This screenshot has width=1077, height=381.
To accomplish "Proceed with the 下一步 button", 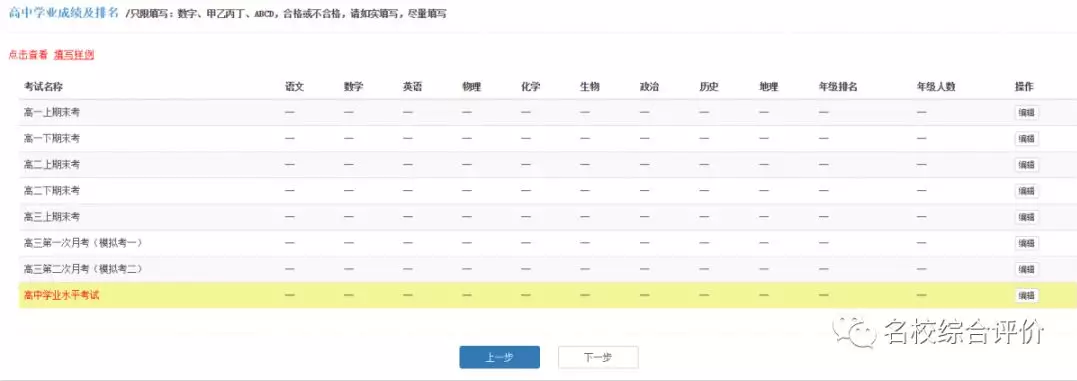I will [x=598, y=357].
